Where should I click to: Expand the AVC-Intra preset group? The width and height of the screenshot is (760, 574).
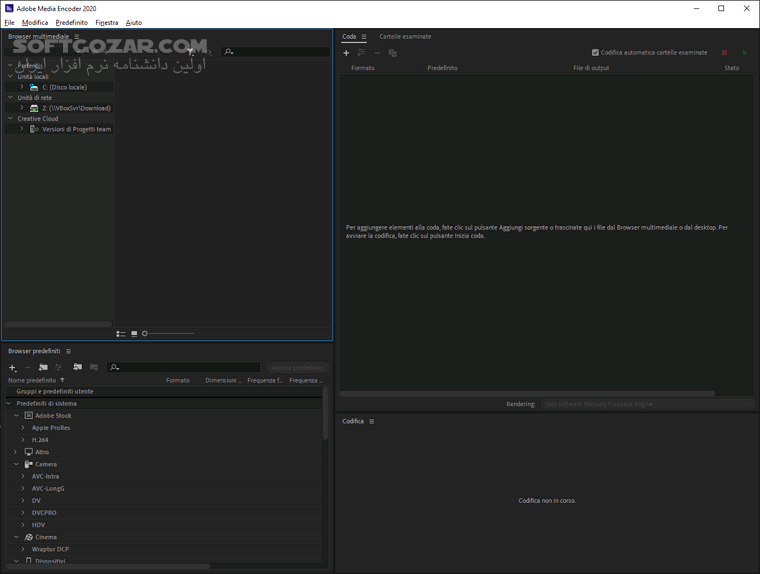tap(23, 476)
